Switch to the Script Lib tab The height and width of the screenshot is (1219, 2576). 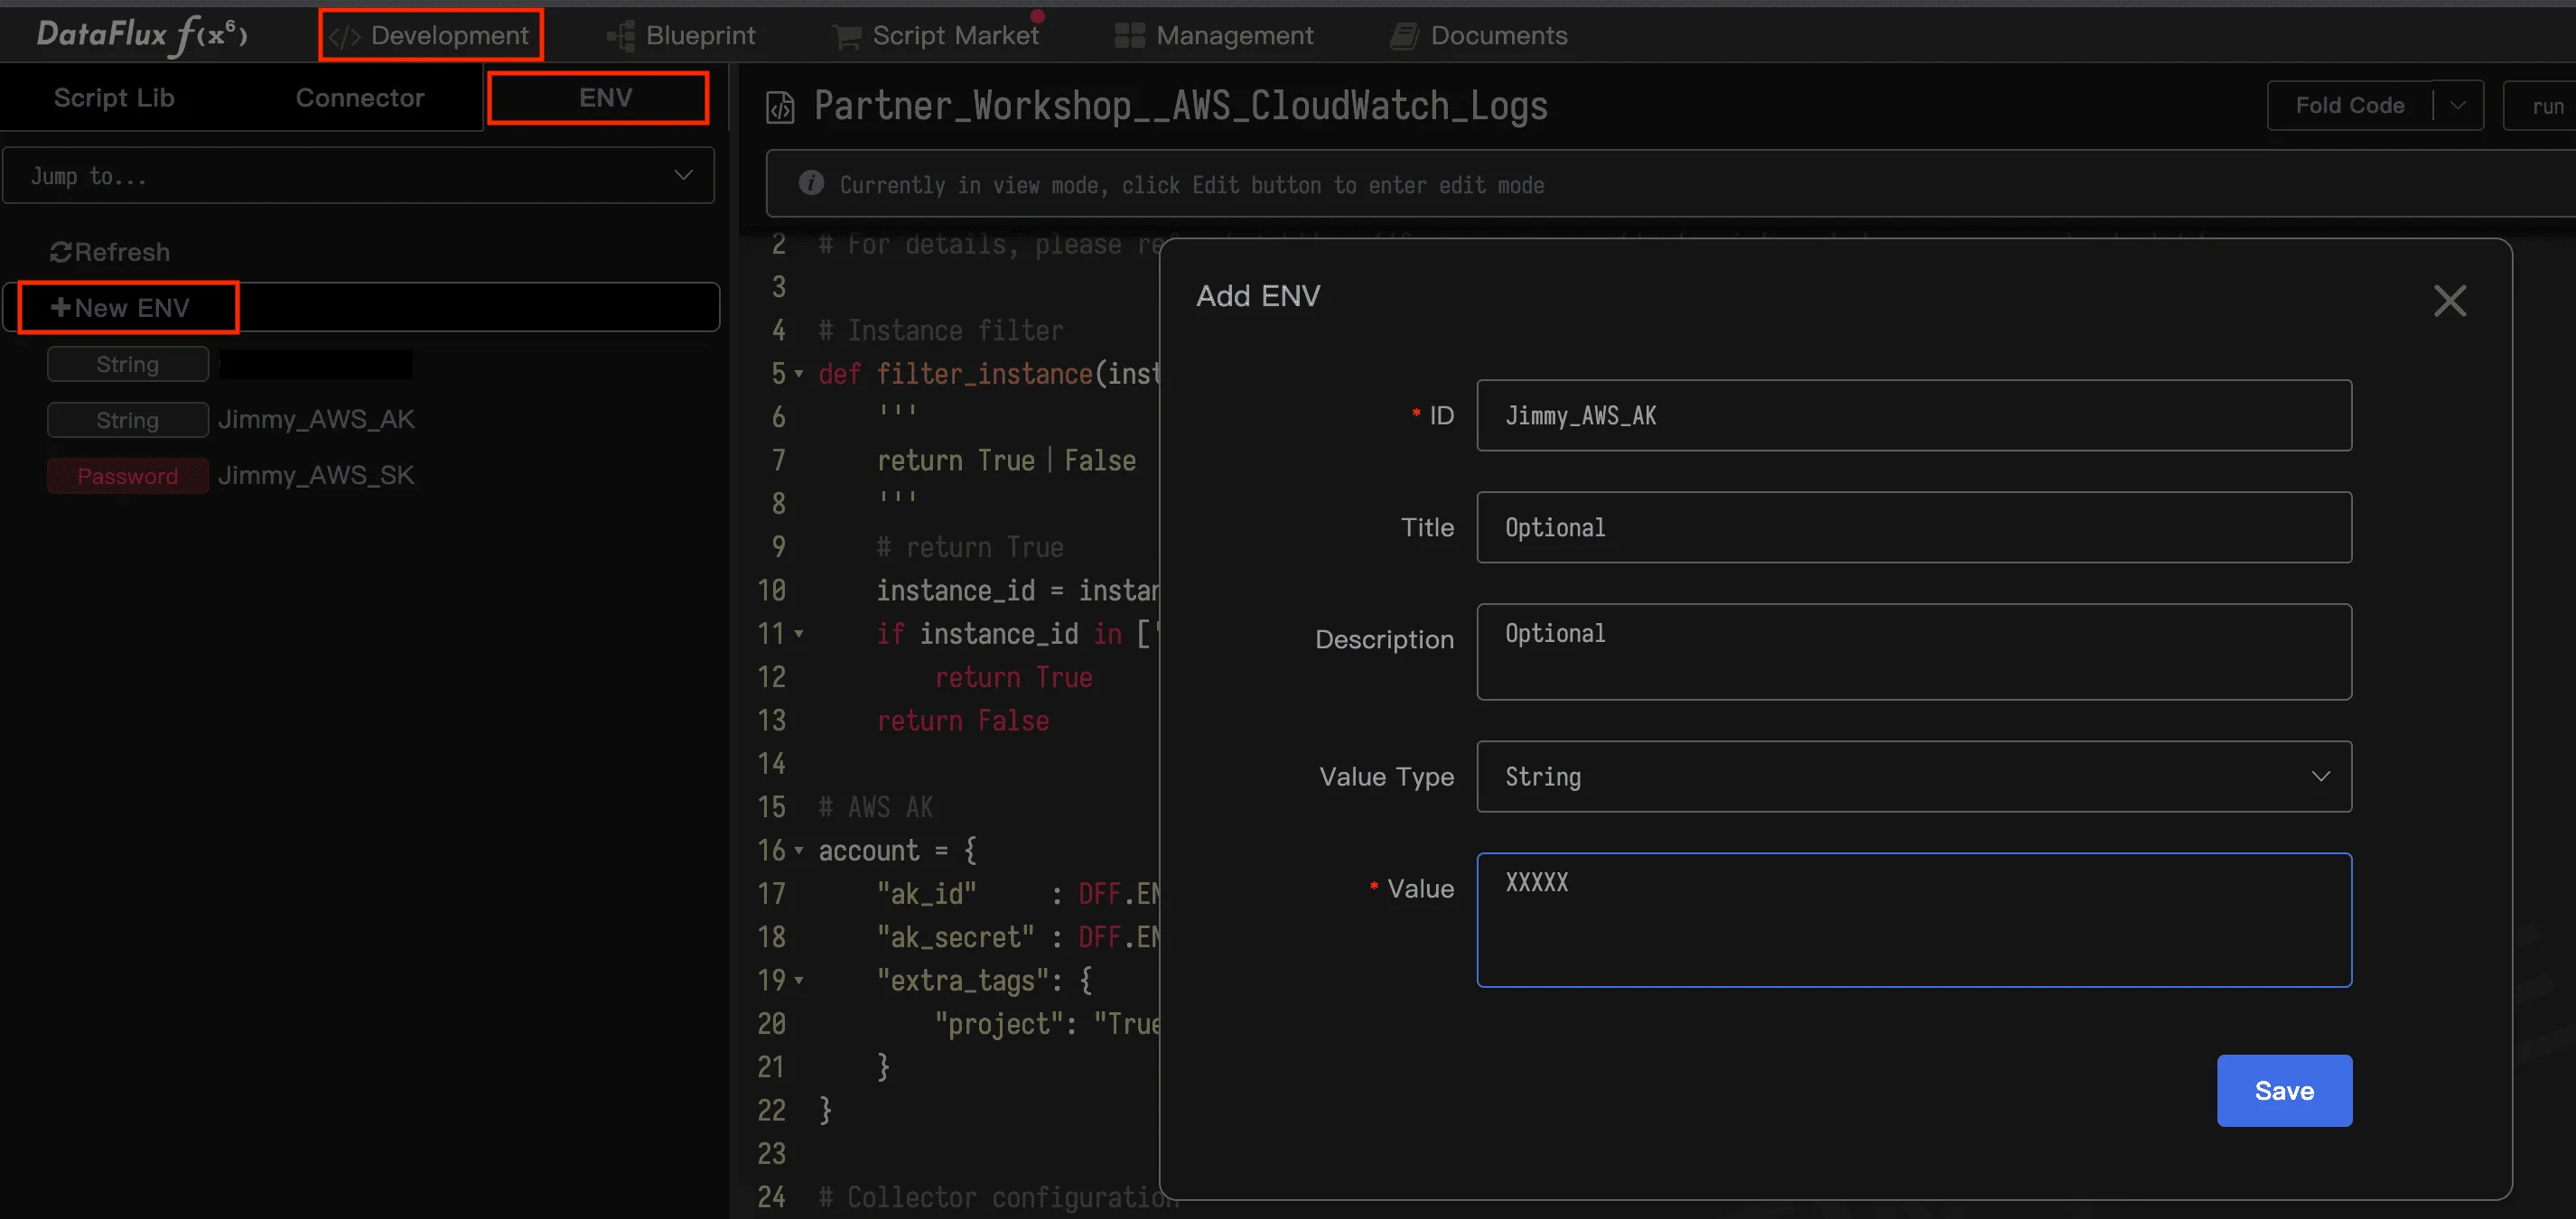pyautogui.click(x=114, y=98)
